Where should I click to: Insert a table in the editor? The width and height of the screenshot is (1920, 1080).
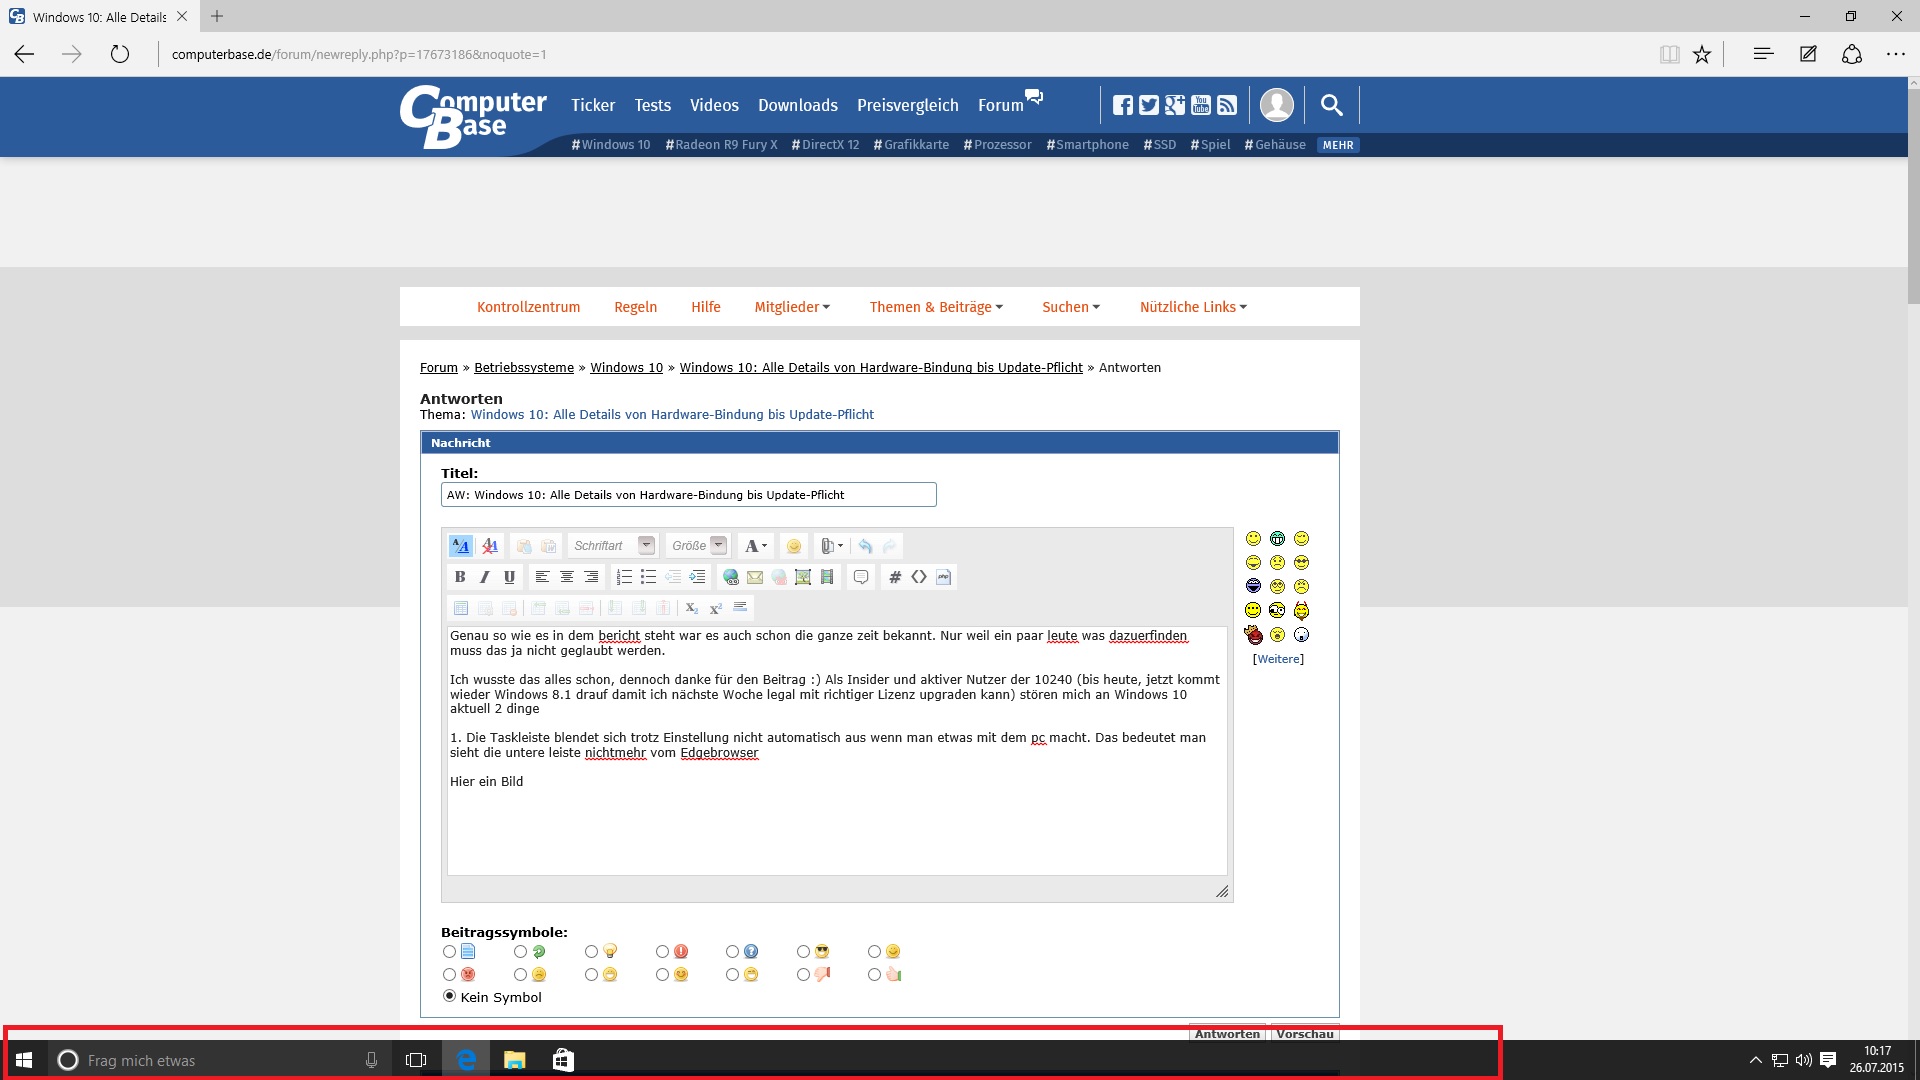[460, 608]
